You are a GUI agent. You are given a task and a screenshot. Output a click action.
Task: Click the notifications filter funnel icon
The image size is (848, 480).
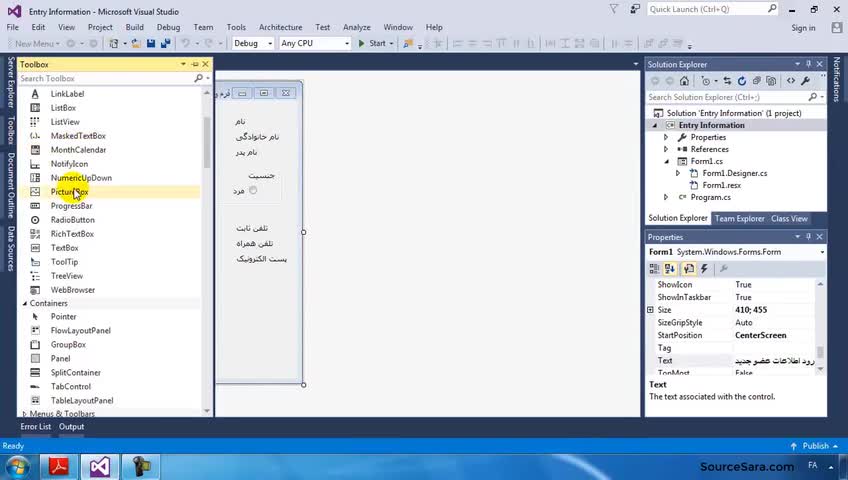(614, 9)
